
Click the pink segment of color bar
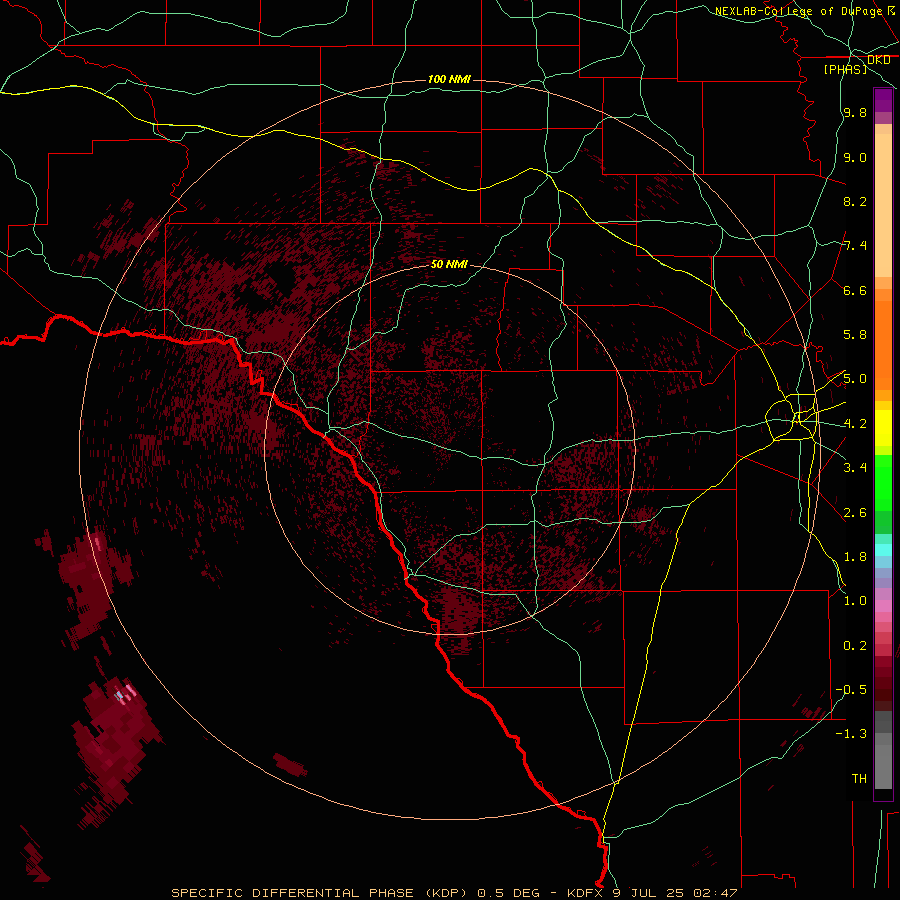coord(883,606)
